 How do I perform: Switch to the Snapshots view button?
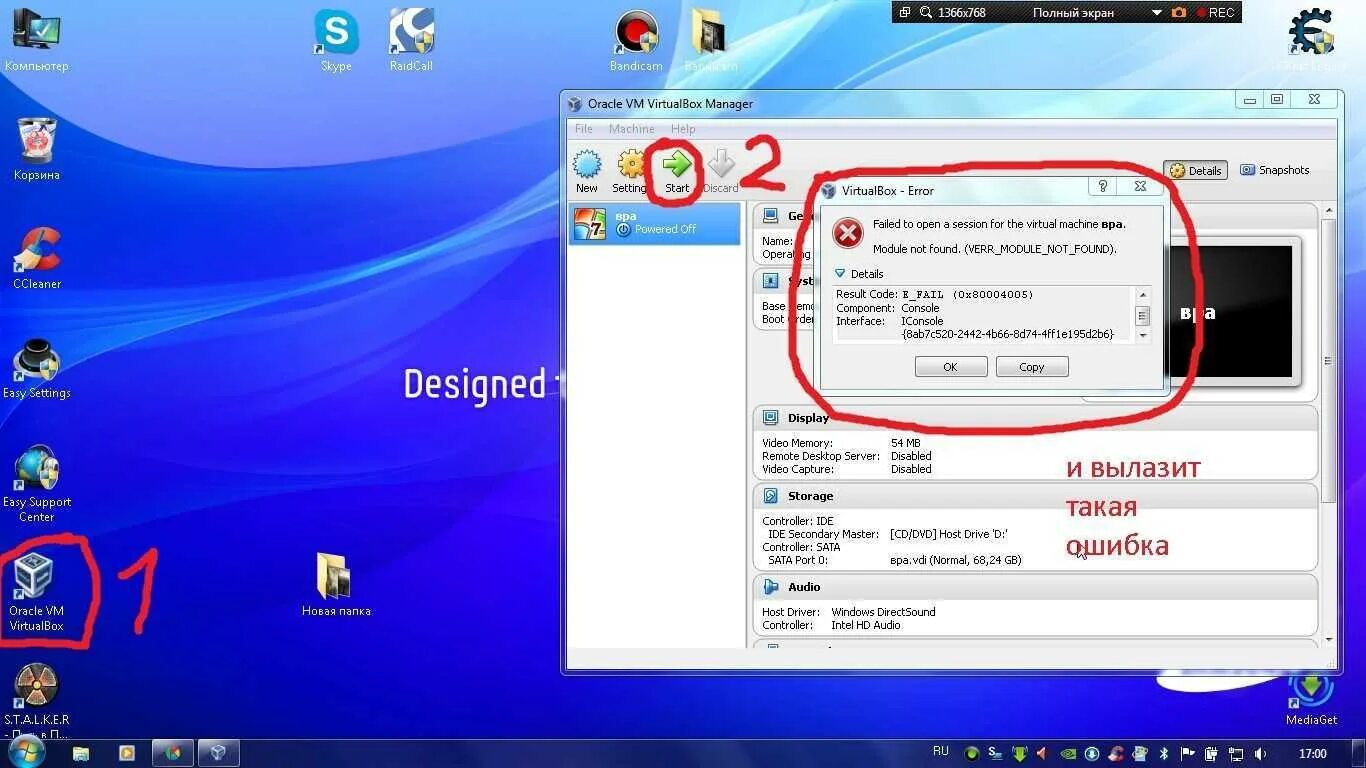point(1275,170)
